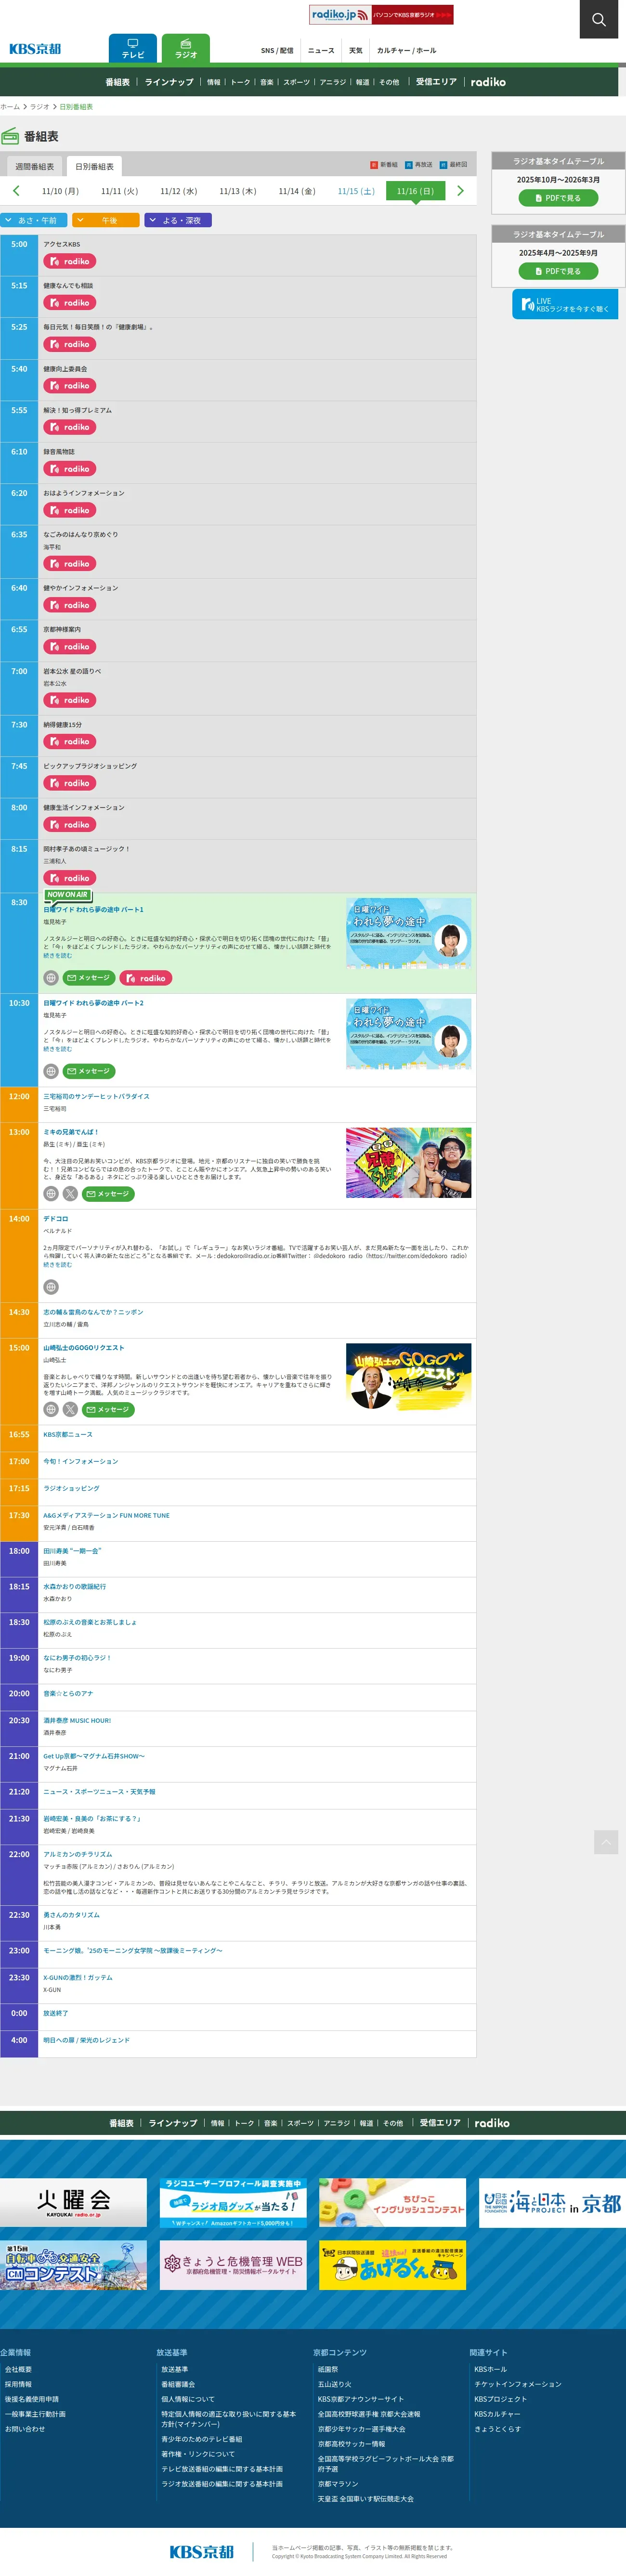Open 会社概要 footer link
Viewport: 626px width, 2576px height.
(18, 2369)
